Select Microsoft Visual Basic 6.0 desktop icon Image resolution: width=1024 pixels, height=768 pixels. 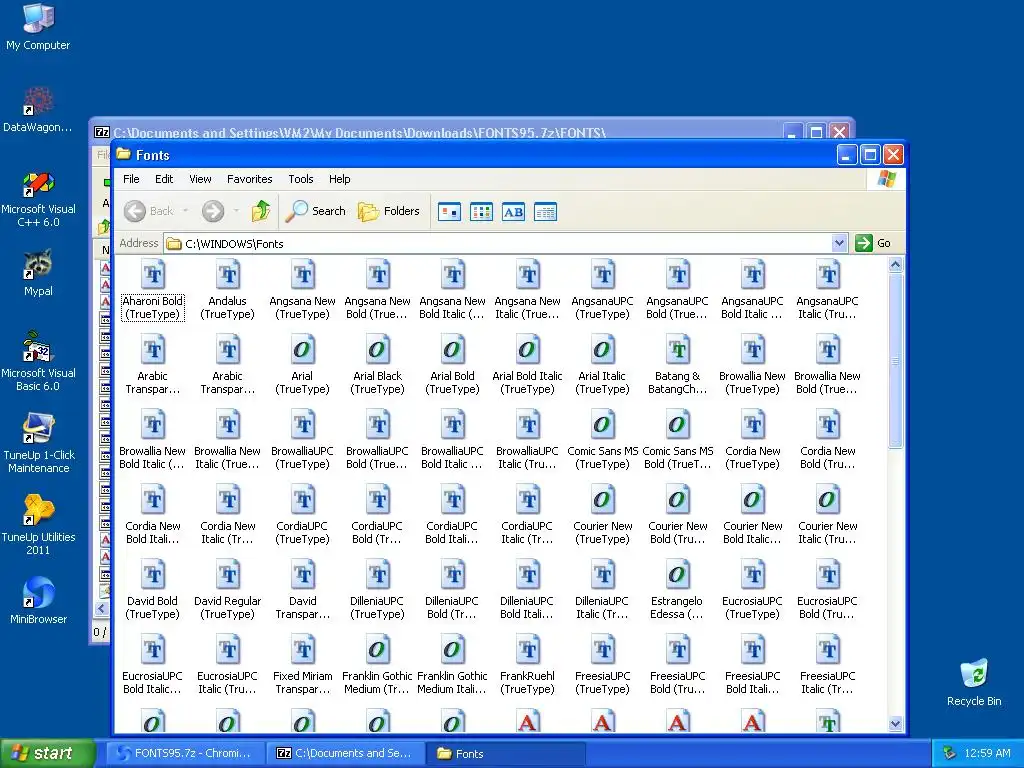pyautogui.click(x=38, y=361)
